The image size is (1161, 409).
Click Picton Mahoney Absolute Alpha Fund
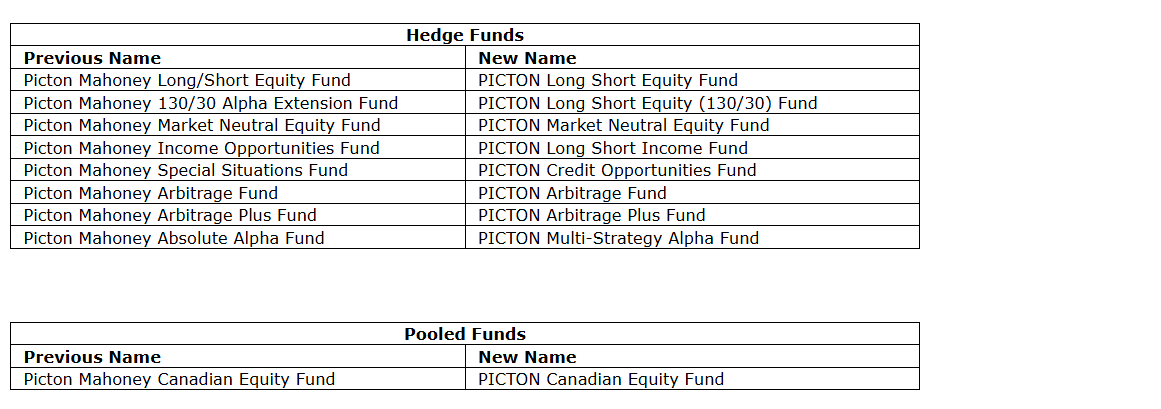coord(174,238)
